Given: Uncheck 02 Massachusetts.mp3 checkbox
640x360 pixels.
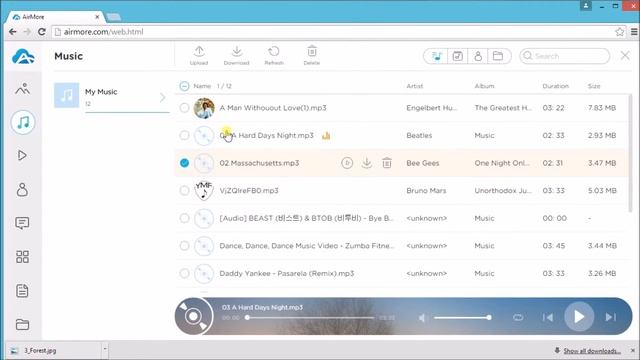Looking at the screenshot, I should pos(184,163).
